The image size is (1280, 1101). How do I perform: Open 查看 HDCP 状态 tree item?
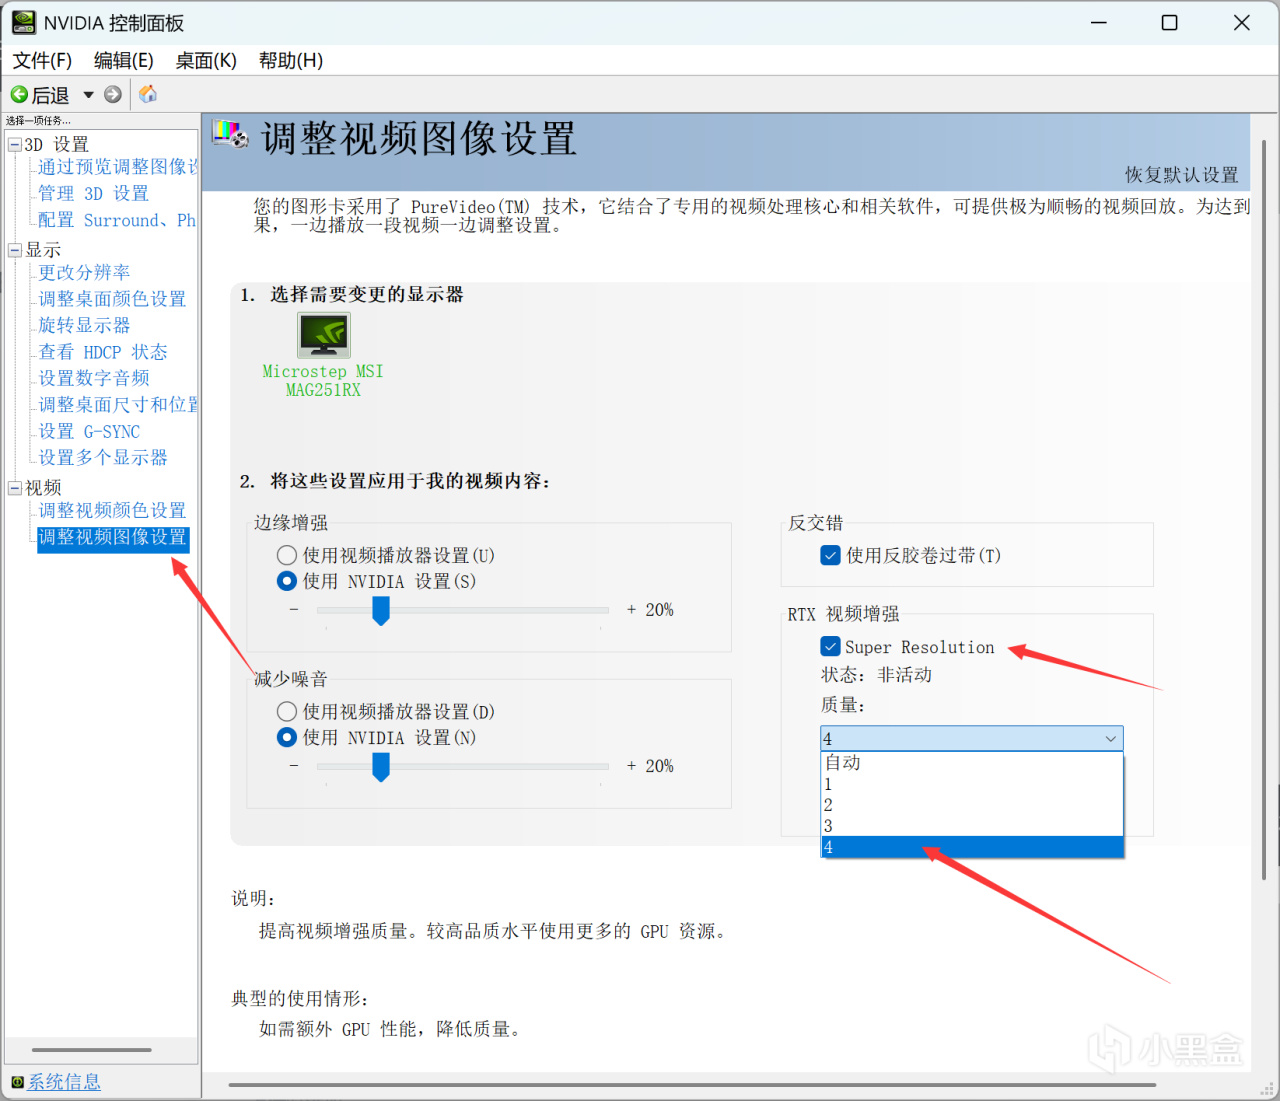pos(103,352)
